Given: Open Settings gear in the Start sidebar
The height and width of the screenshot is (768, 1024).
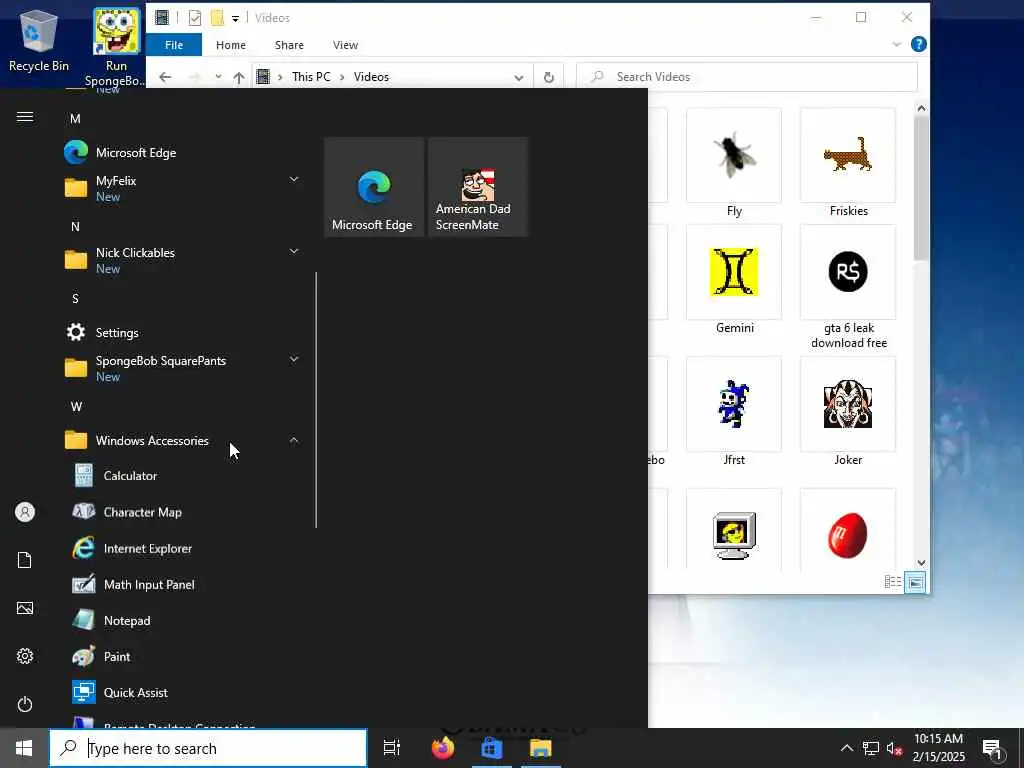Looking at the screenshot, I should [x=25, y=656].
